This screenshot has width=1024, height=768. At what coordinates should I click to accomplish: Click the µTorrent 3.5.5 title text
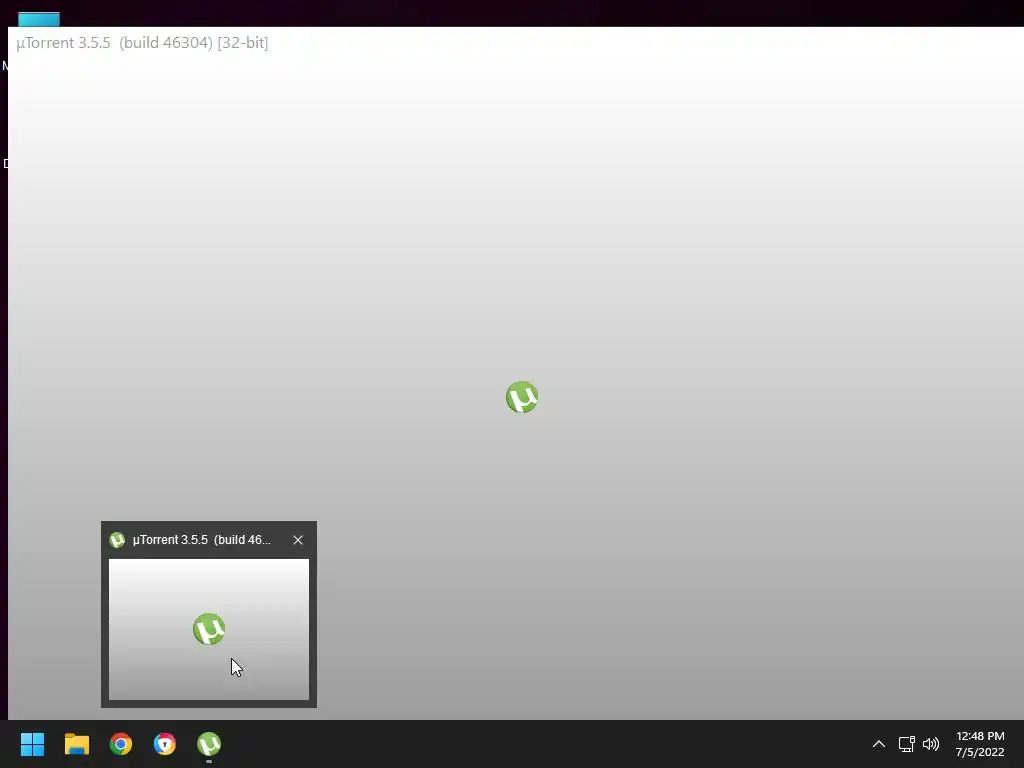[x=142, y=43]
